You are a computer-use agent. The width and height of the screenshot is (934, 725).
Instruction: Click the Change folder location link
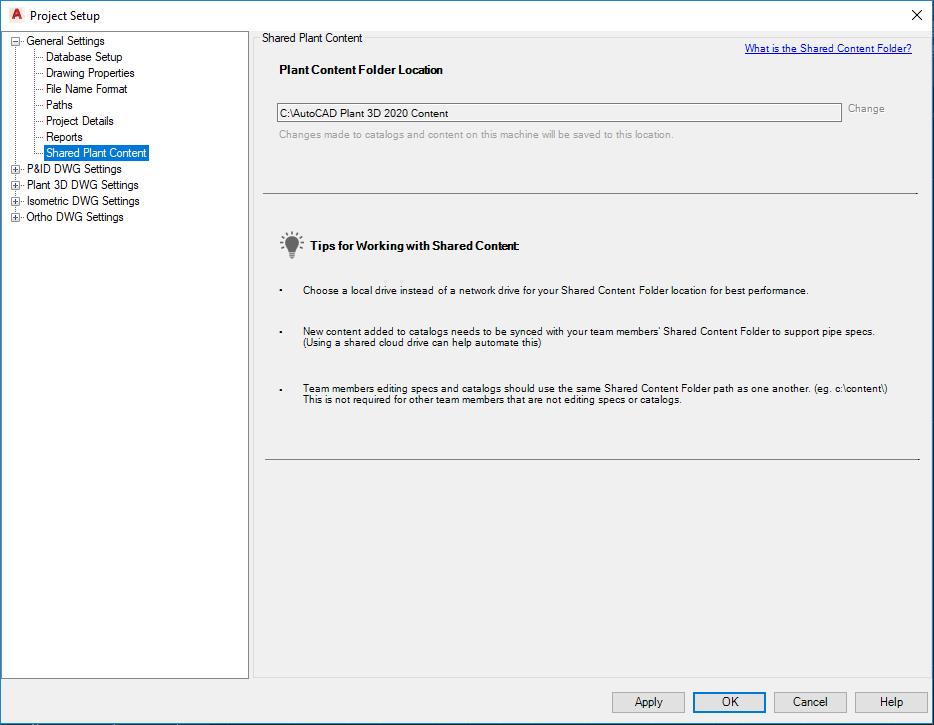(x=866, y=109)
